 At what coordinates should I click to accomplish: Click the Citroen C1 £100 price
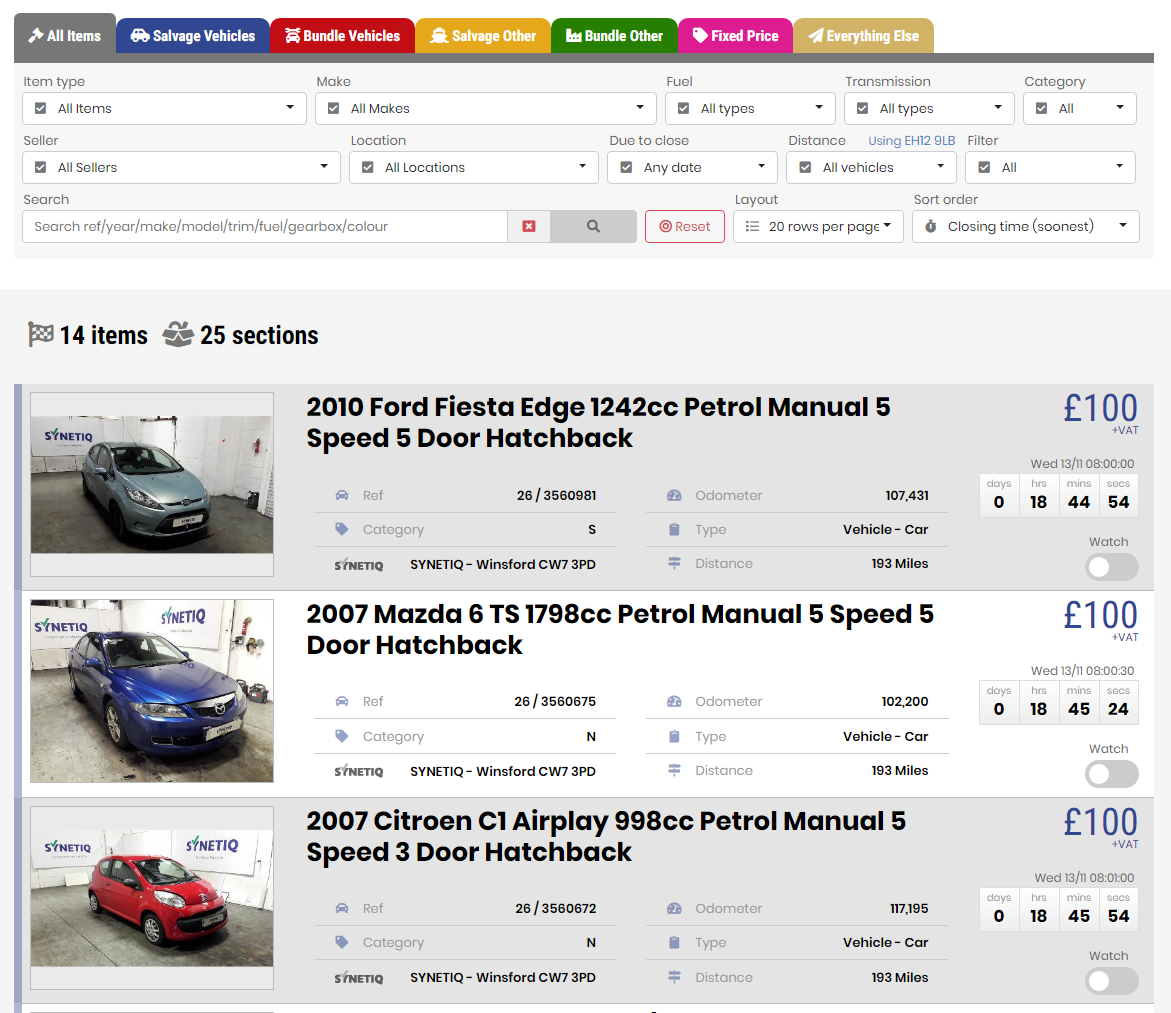tap(1101, 823)
